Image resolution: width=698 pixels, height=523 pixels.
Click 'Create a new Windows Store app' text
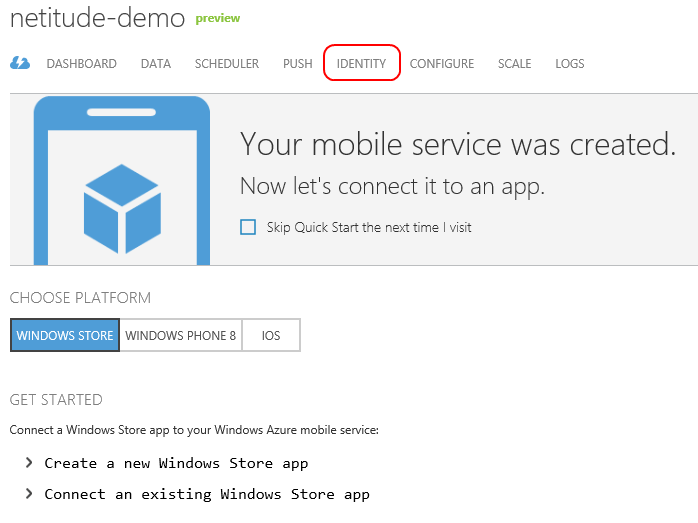point(176,463)
